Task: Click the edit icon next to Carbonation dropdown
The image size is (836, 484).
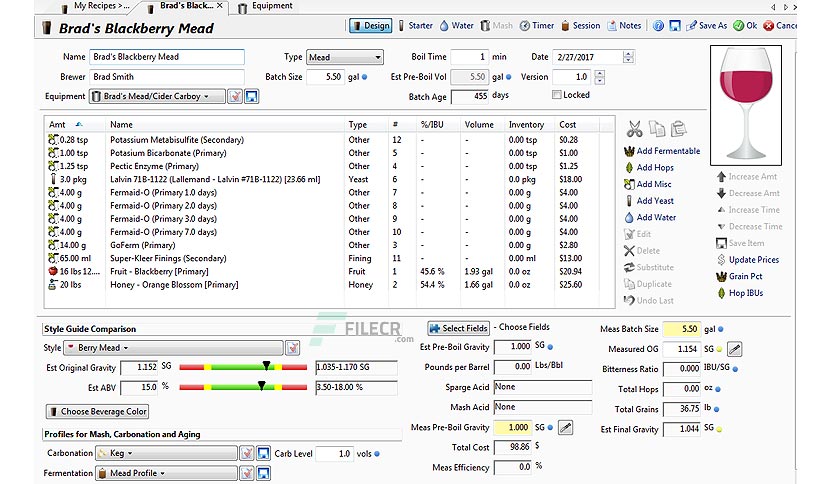Action: [x=246, y=454]
